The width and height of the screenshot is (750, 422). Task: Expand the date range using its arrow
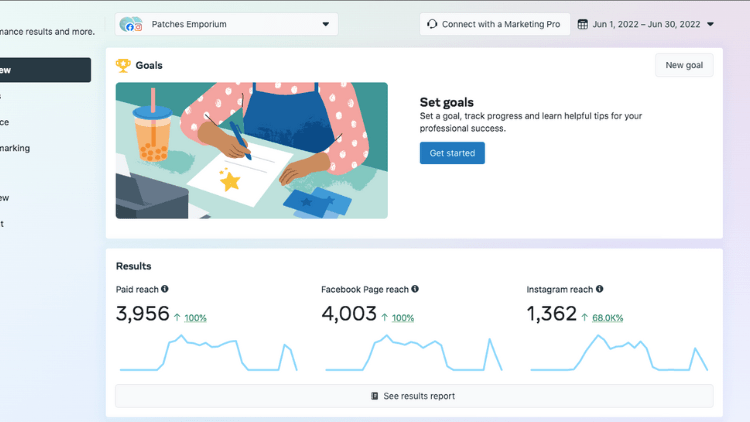[x=710, y=24]
